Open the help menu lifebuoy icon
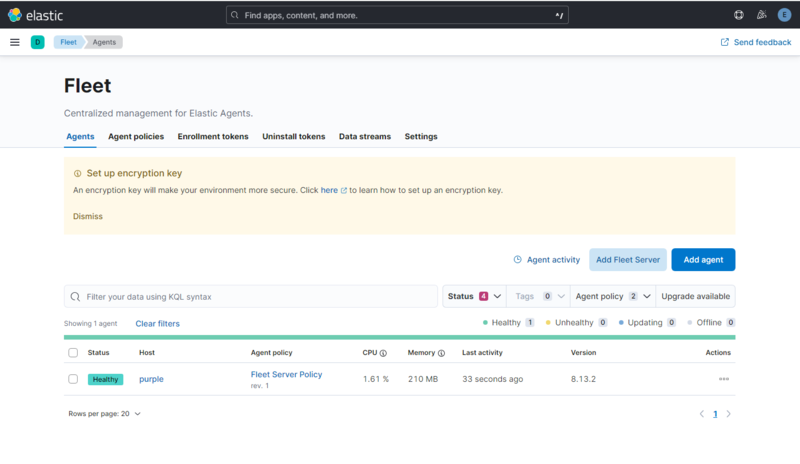This screenshot has height=464, width=800. point(739,15)
